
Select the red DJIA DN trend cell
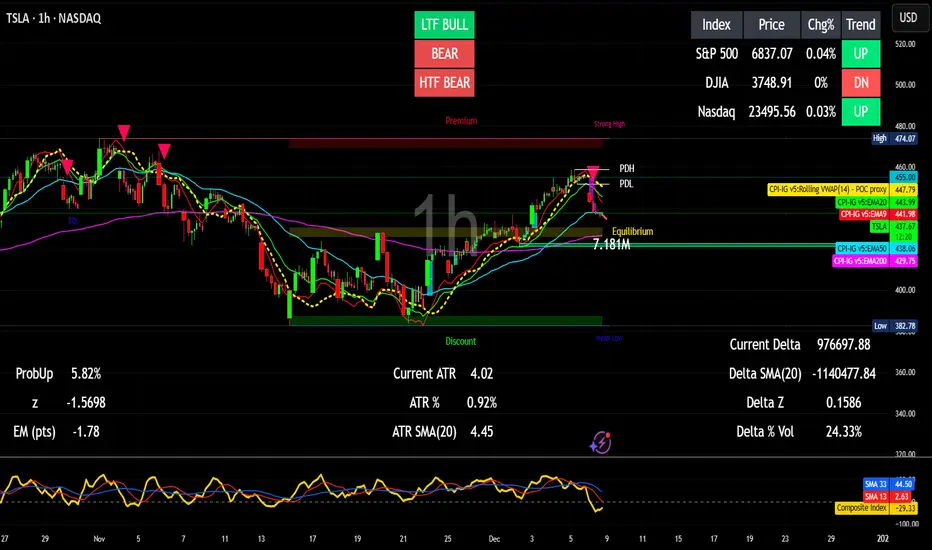point(861,83)
